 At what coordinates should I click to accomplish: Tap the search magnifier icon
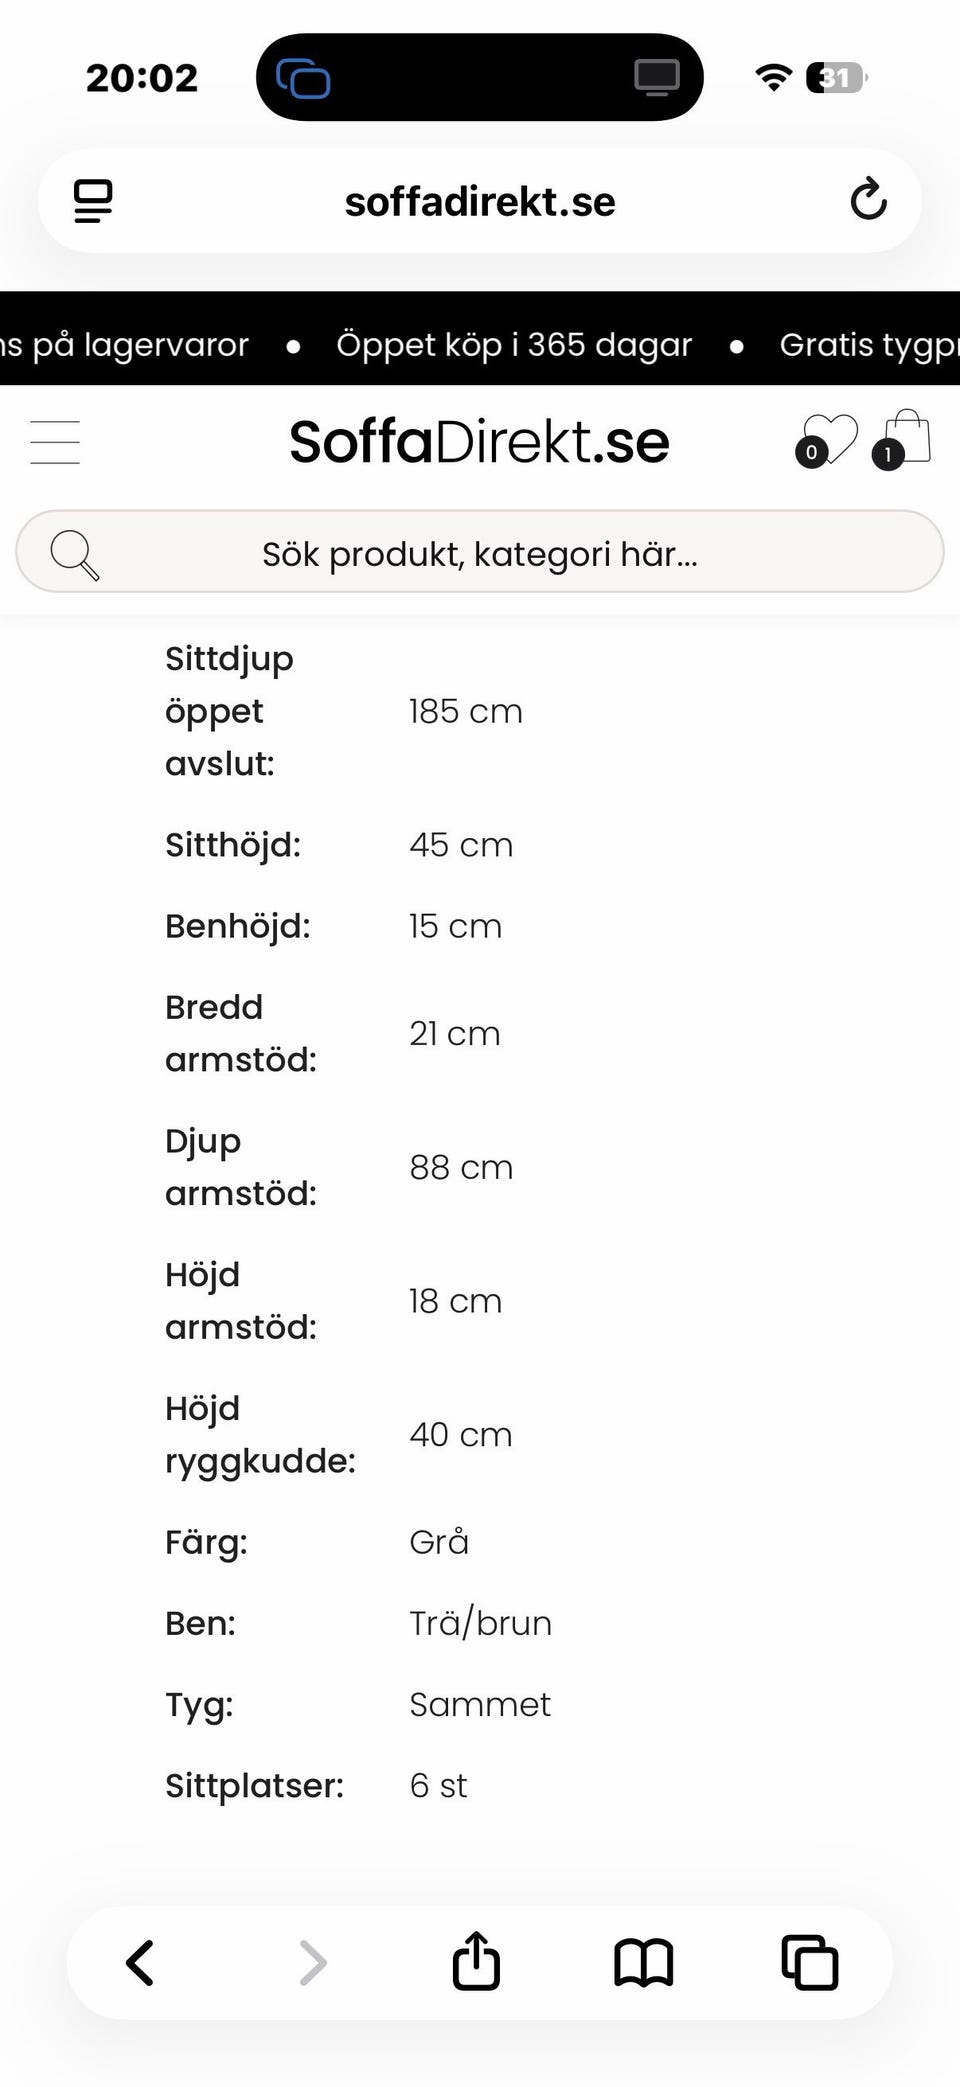75,554
